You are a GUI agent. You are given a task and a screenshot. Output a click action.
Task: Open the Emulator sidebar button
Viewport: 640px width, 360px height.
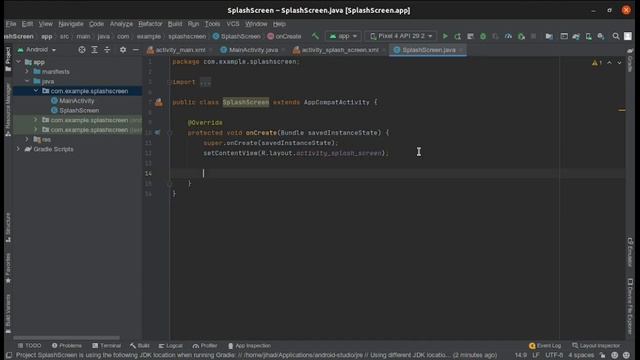point(630,251)
